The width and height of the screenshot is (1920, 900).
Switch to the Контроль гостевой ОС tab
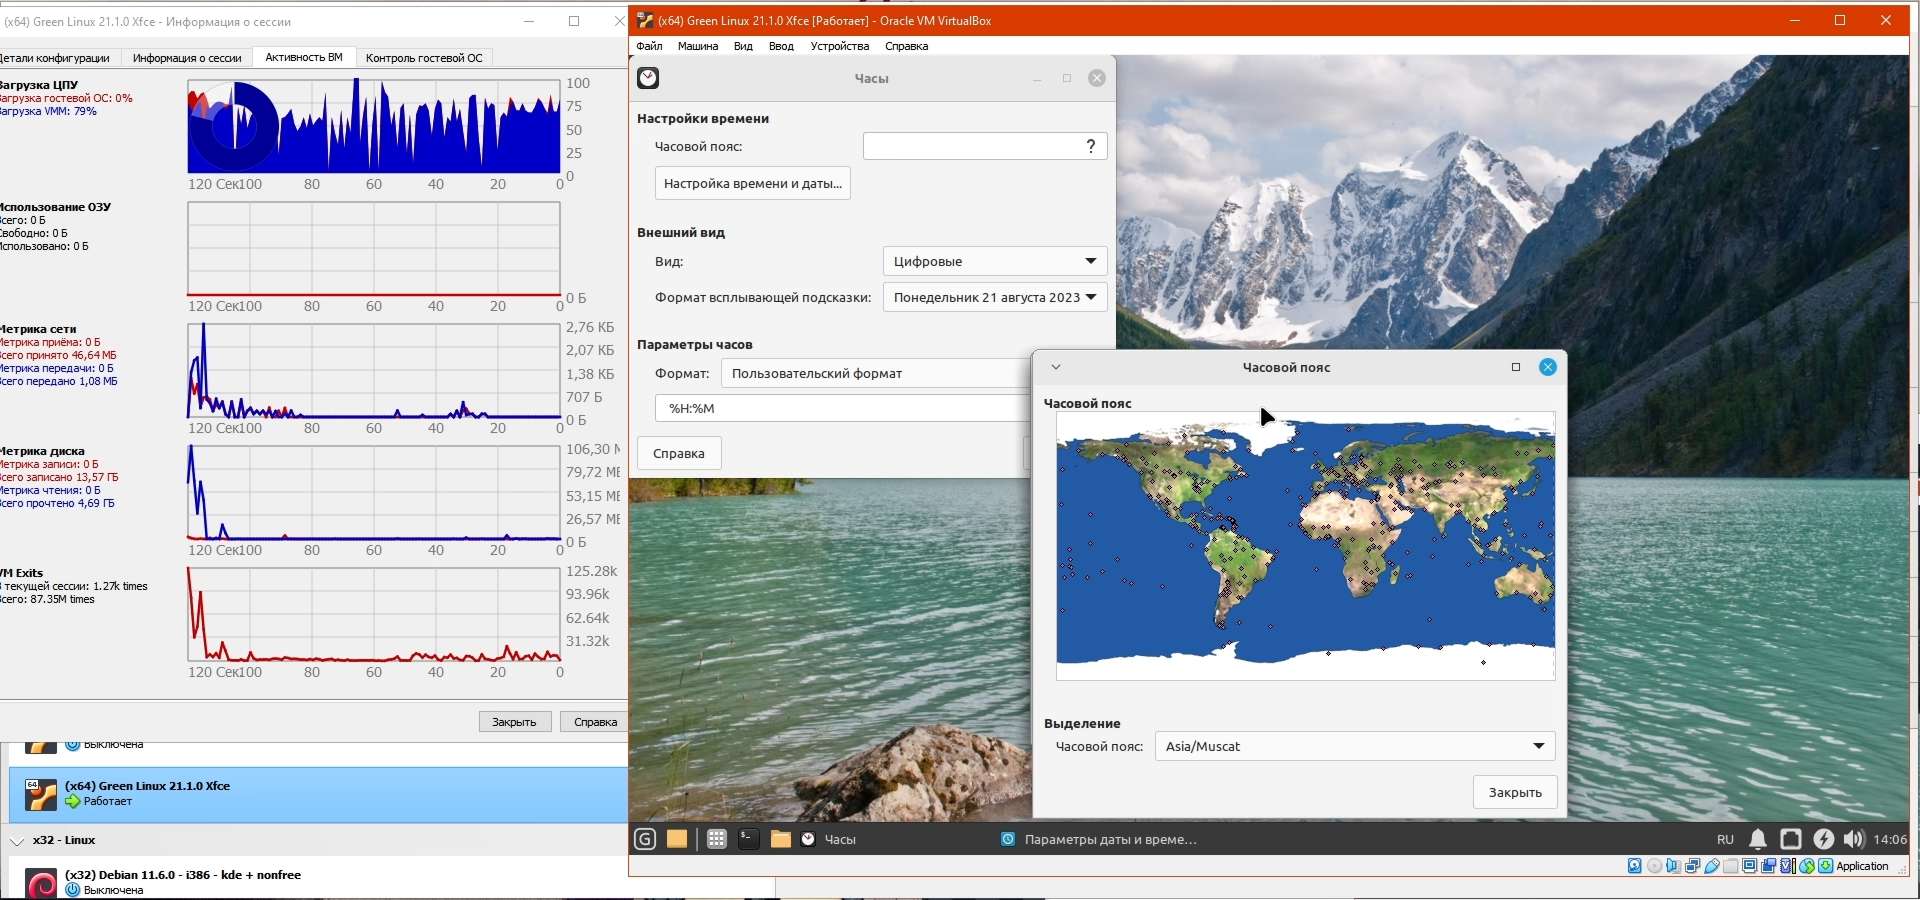pyautogui.click(x=424, y=58)
